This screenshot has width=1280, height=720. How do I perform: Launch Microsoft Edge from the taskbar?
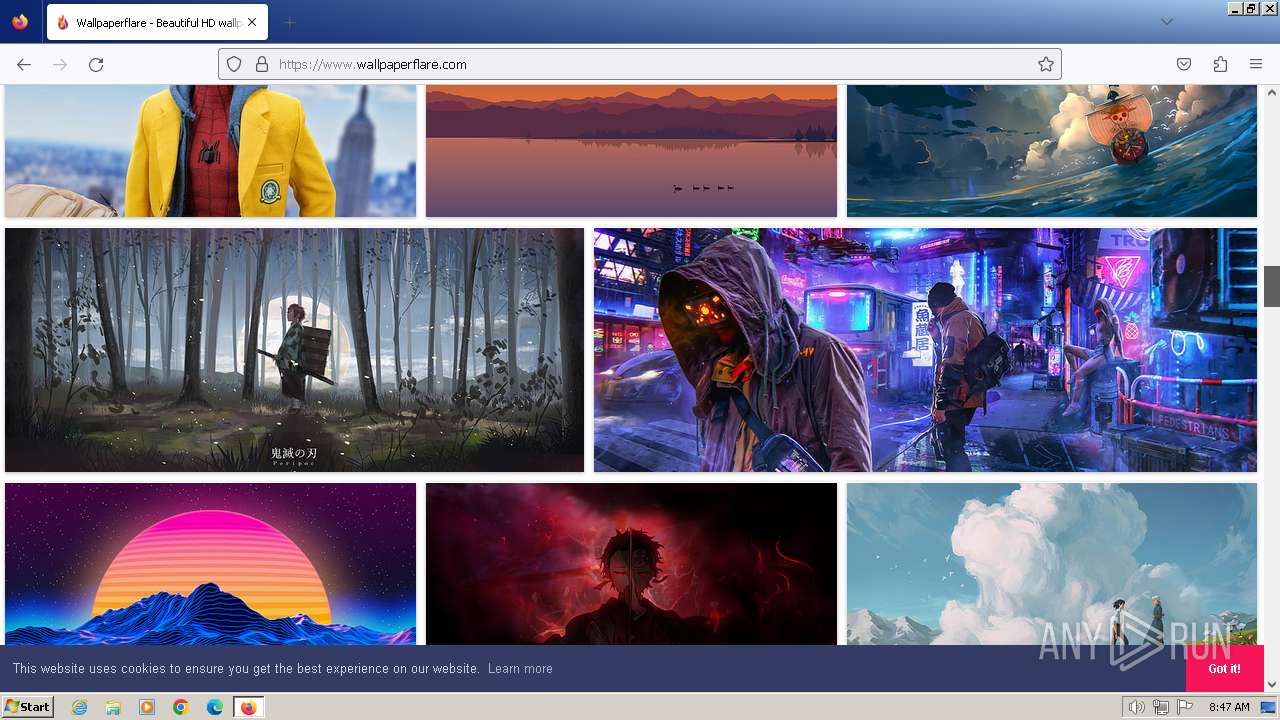point(215,707)
